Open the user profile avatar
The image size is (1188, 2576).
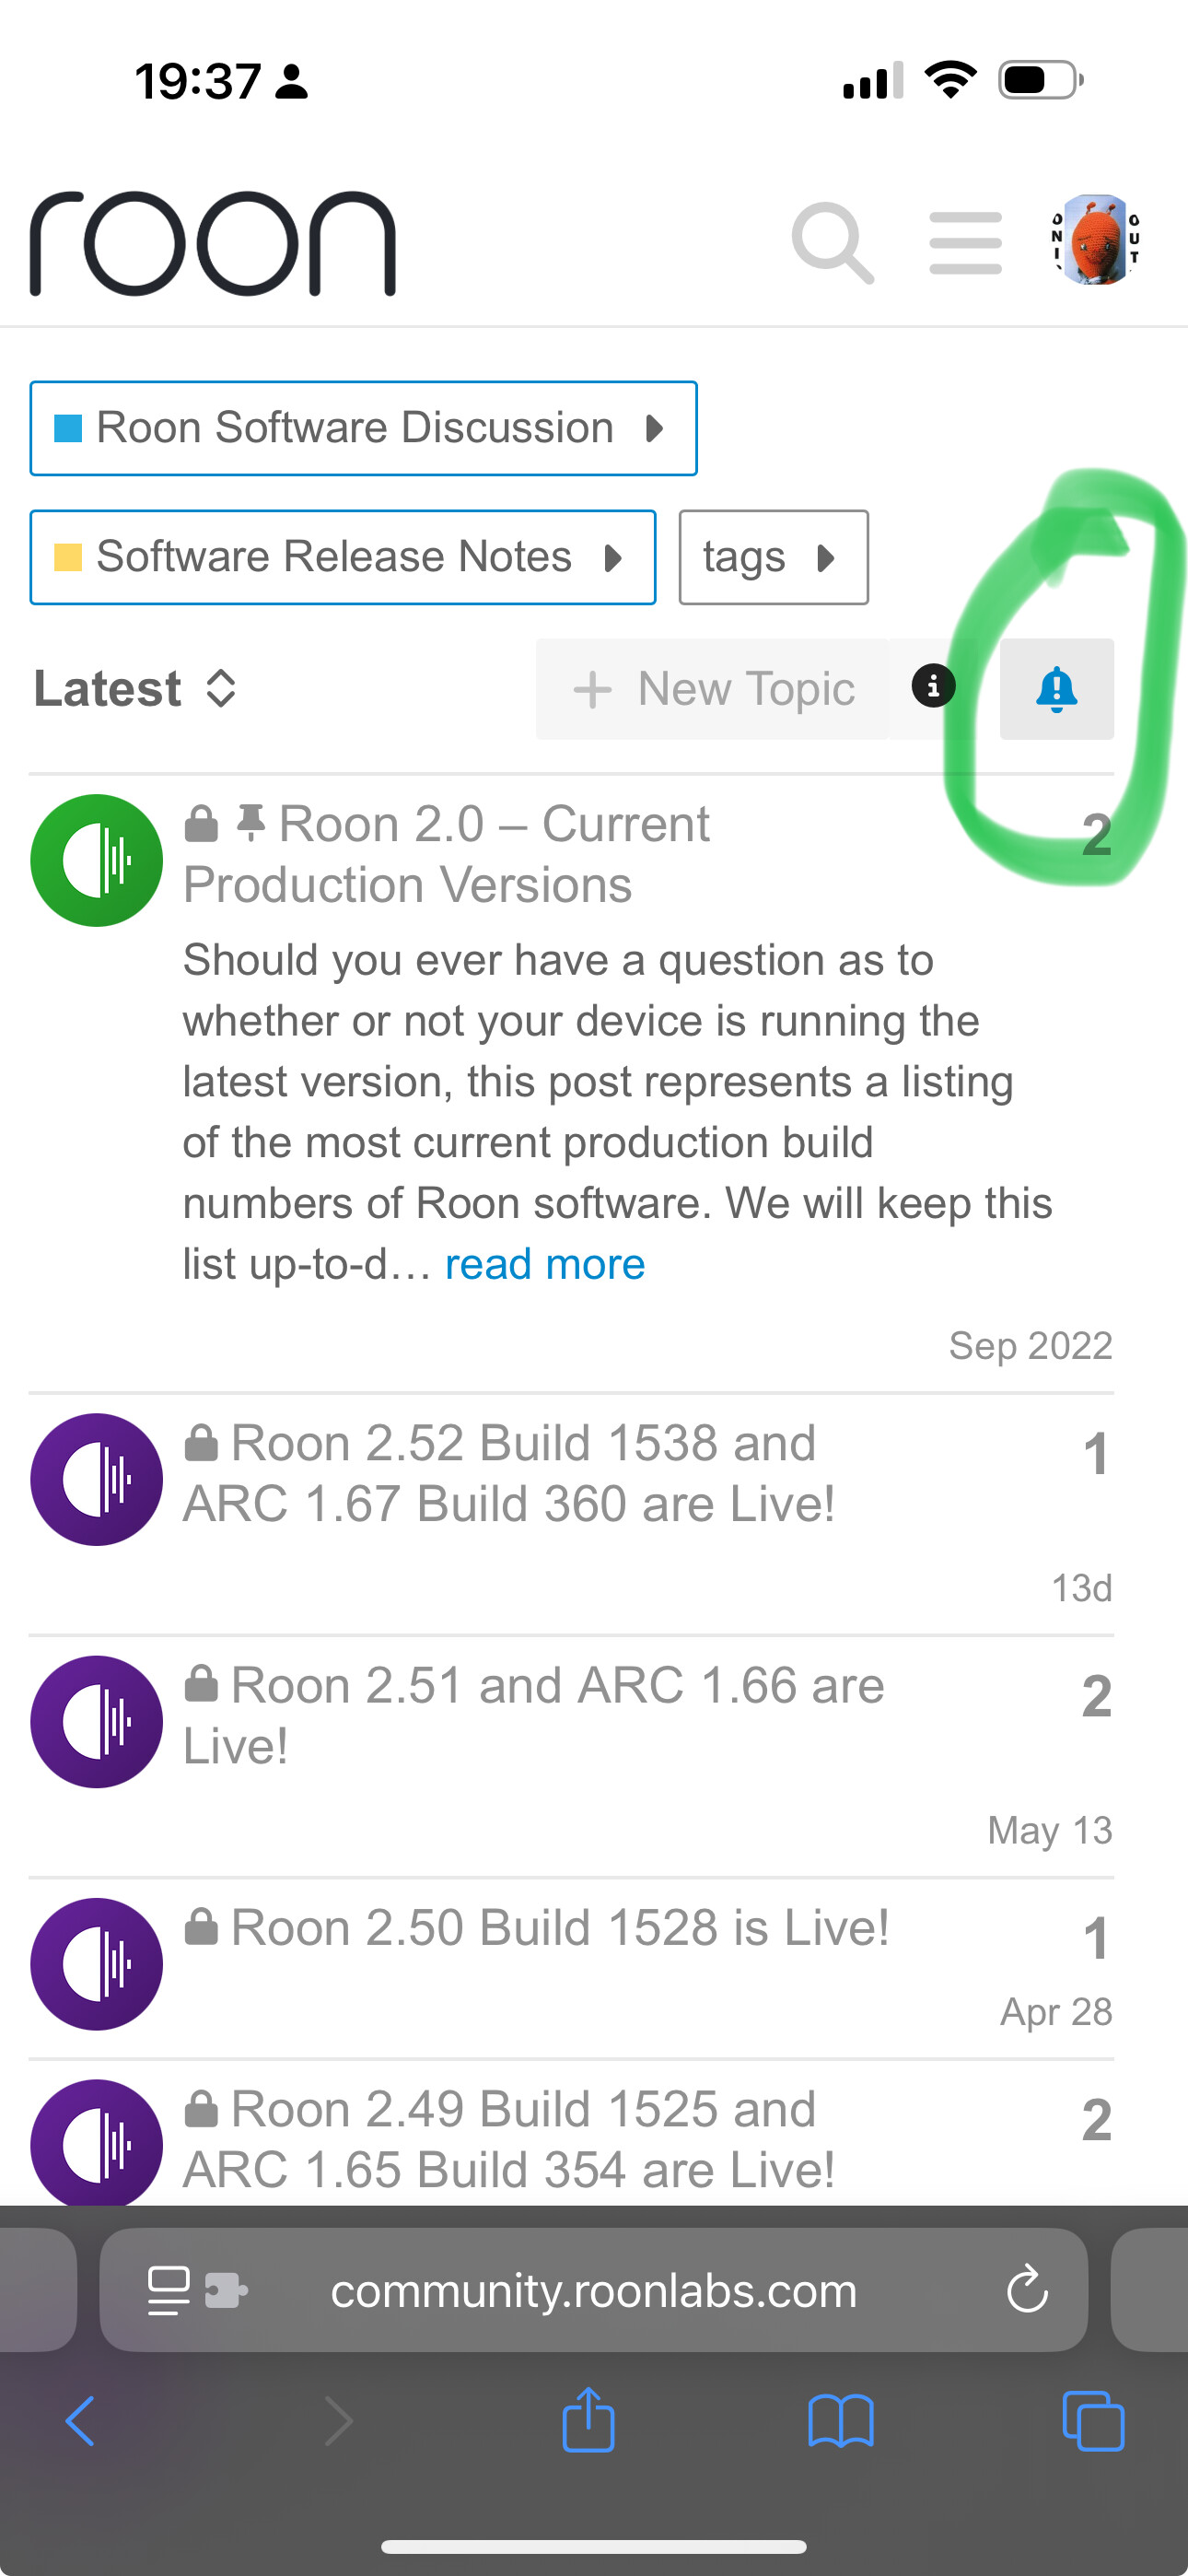pos(1095,241)
